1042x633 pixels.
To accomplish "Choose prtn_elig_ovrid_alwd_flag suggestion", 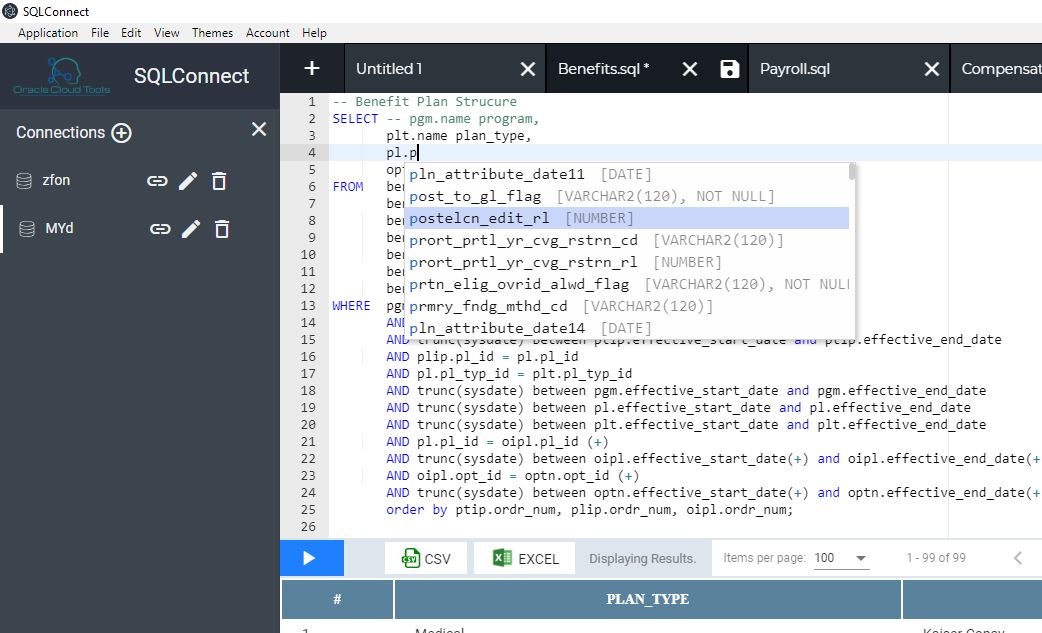I will (x=627, y=284).
